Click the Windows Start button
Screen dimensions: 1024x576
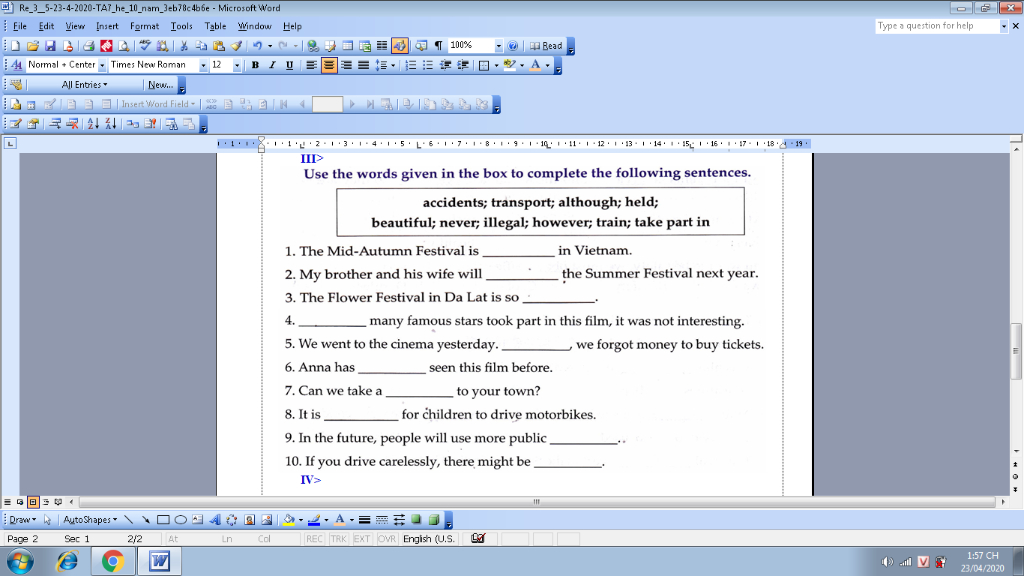tap(20, 561)
